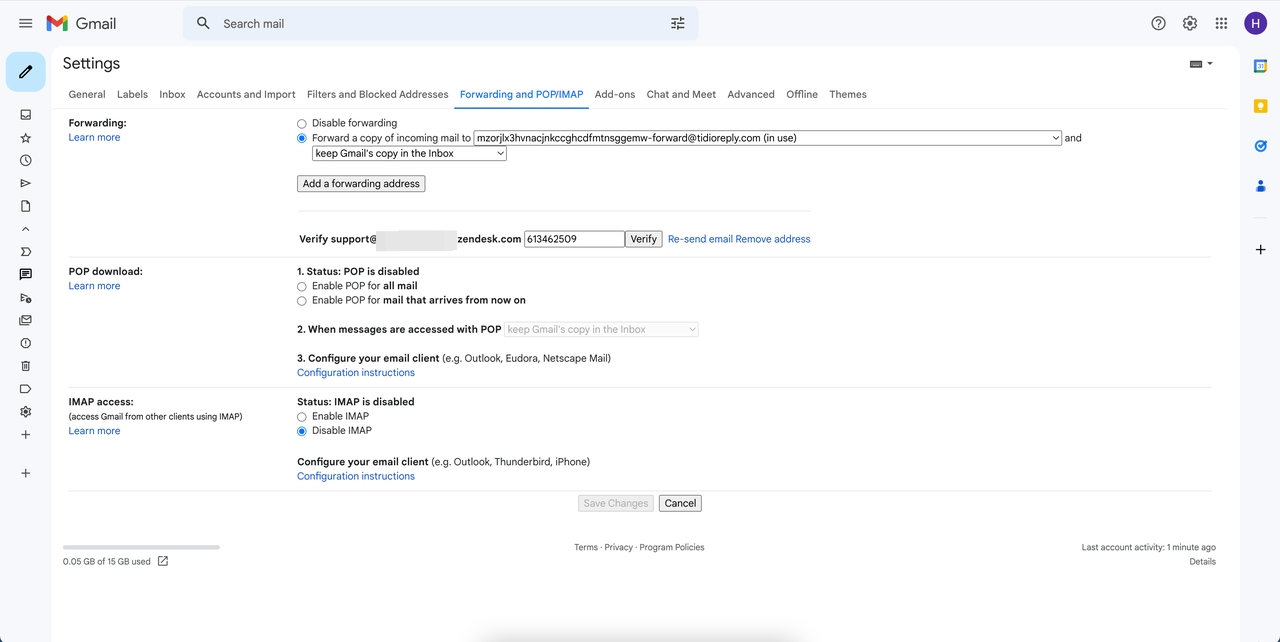Open the Starred folder in sidebar

coord(26,138)
